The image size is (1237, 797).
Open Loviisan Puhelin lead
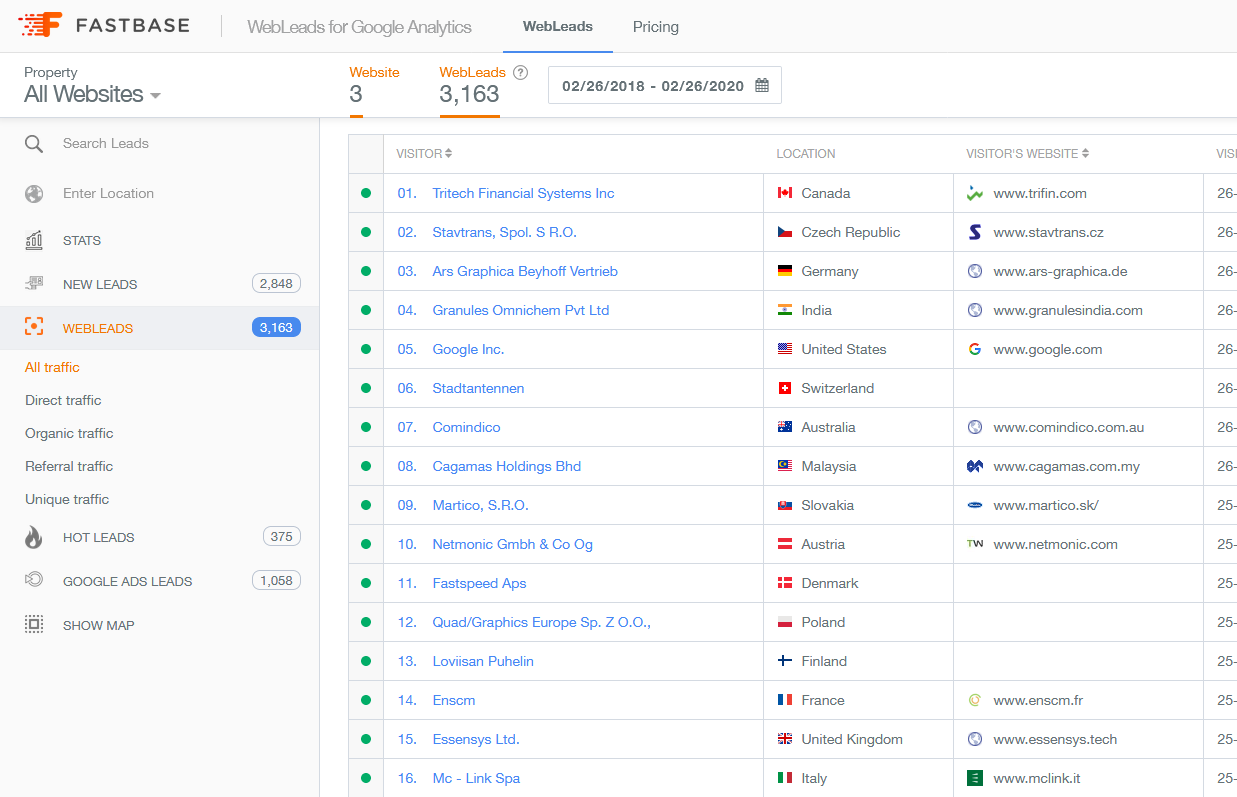click(483, 661)
